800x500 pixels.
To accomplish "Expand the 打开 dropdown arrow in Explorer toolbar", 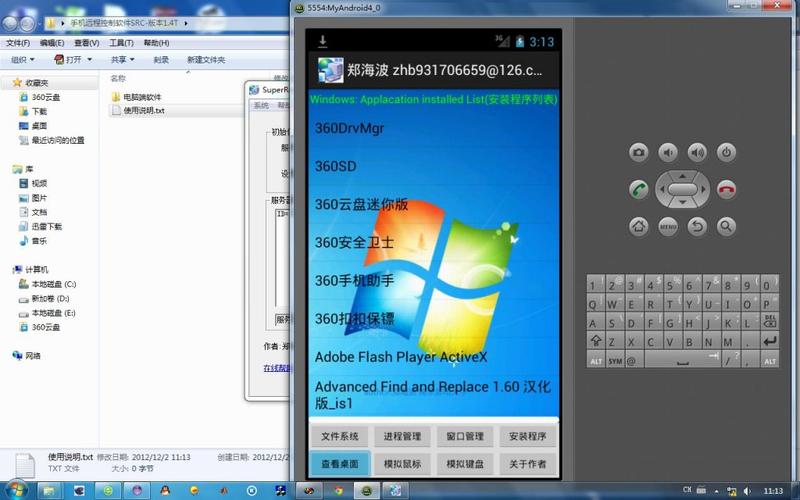I will coord(90,60).
